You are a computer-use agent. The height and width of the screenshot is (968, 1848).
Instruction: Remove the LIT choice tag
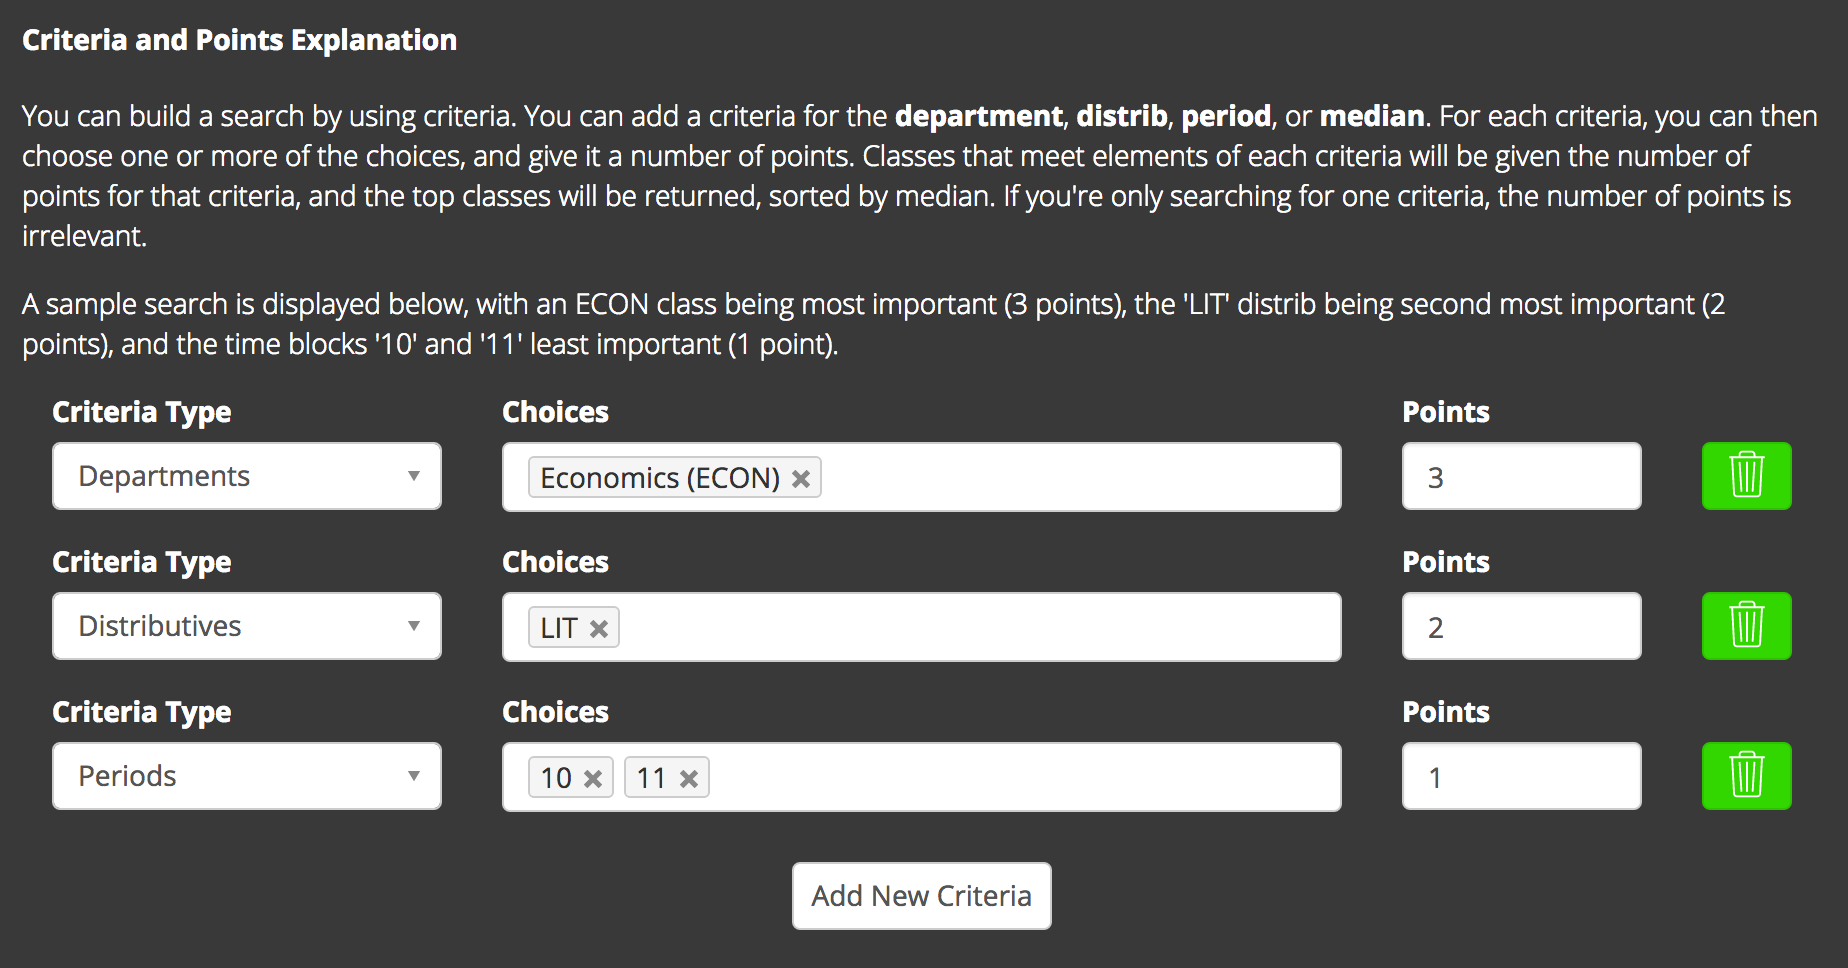coord(599,629)
